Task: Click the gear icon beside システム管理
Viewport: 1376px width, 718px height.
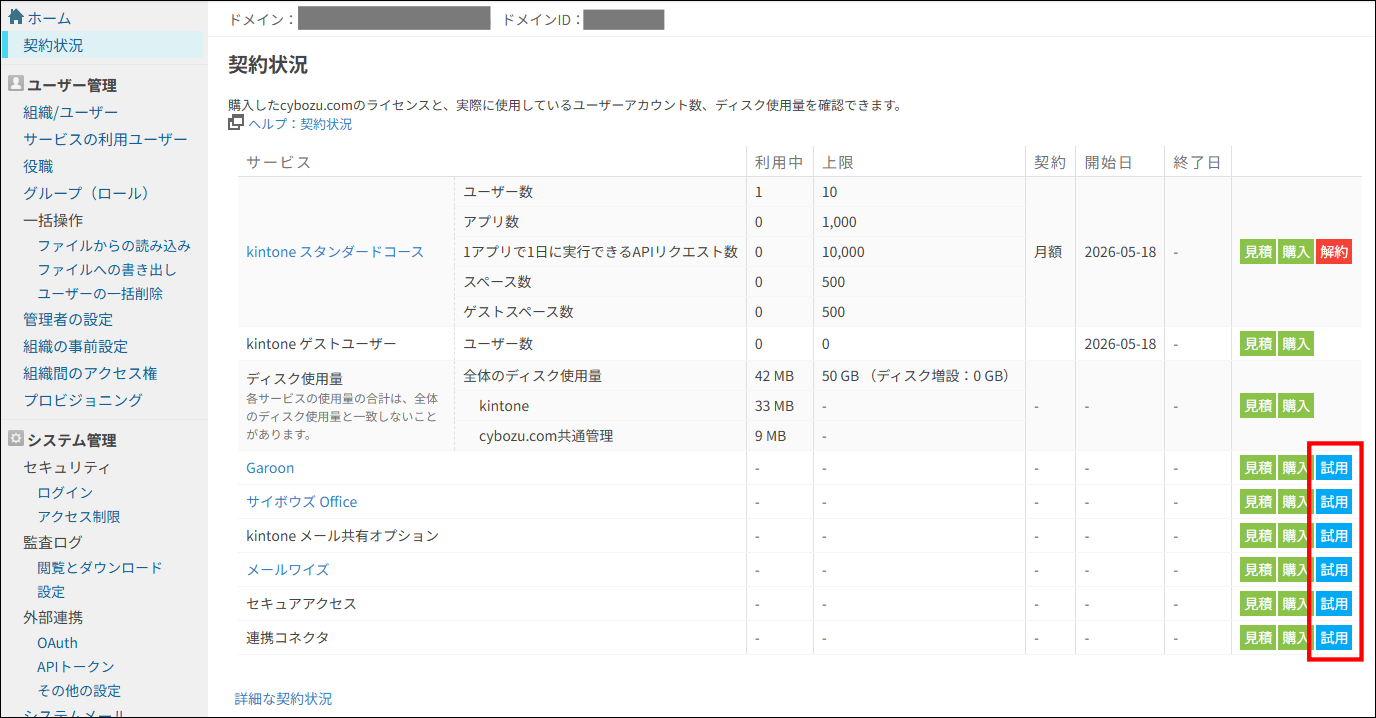Action: point(15,439)
